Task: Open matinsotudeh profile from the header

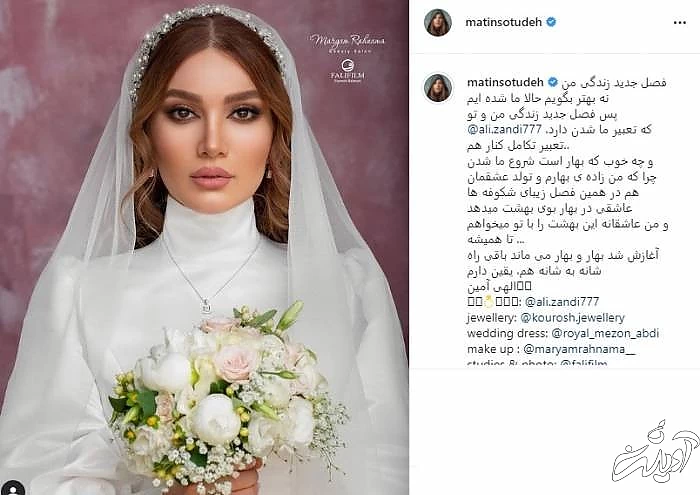Action: click(504, 22)
